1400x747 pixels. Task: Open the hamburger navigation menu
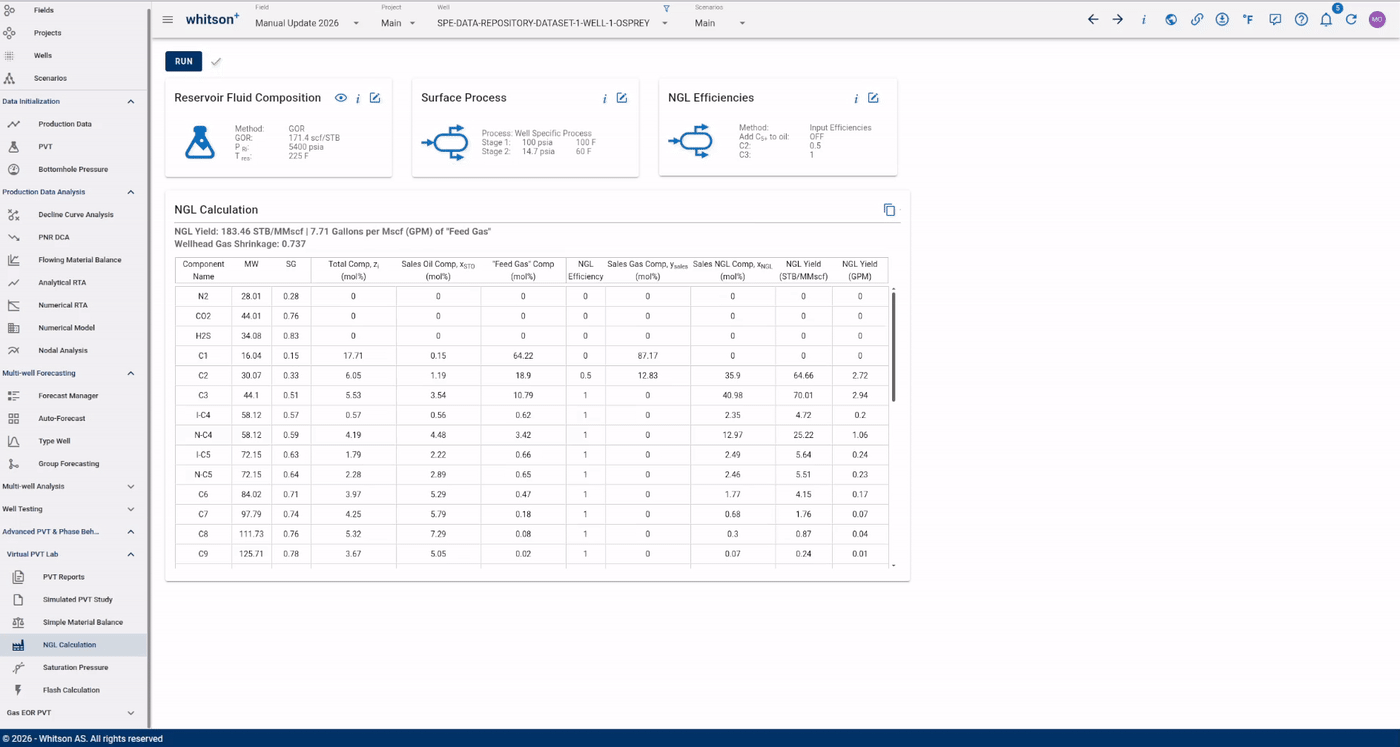click(168, 20)
